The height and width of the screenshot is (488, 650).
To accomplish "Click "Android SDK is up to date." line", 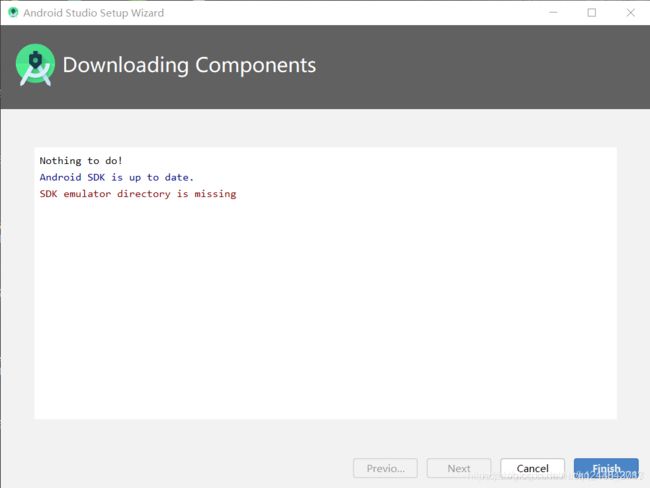I will [x=116, y=177].
